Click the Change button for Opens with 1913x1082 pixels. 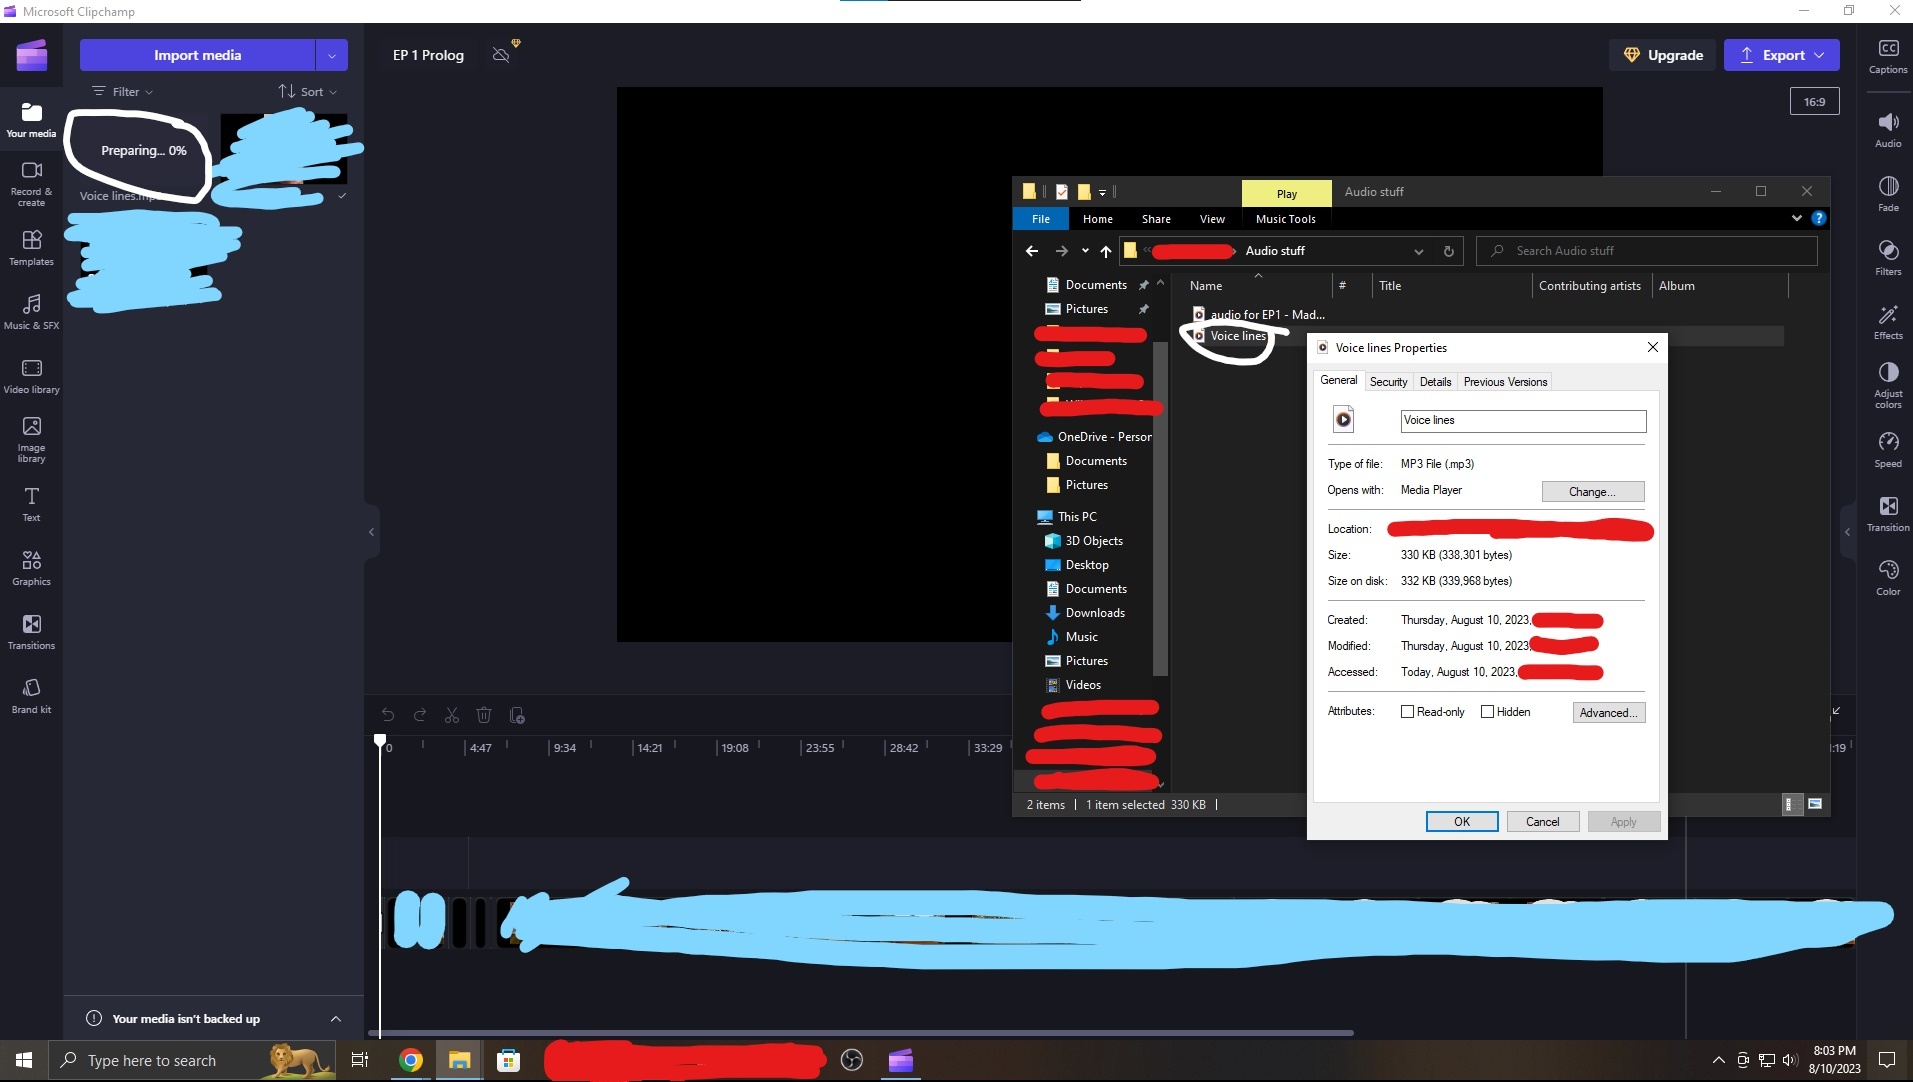[x=1591, y=491]
